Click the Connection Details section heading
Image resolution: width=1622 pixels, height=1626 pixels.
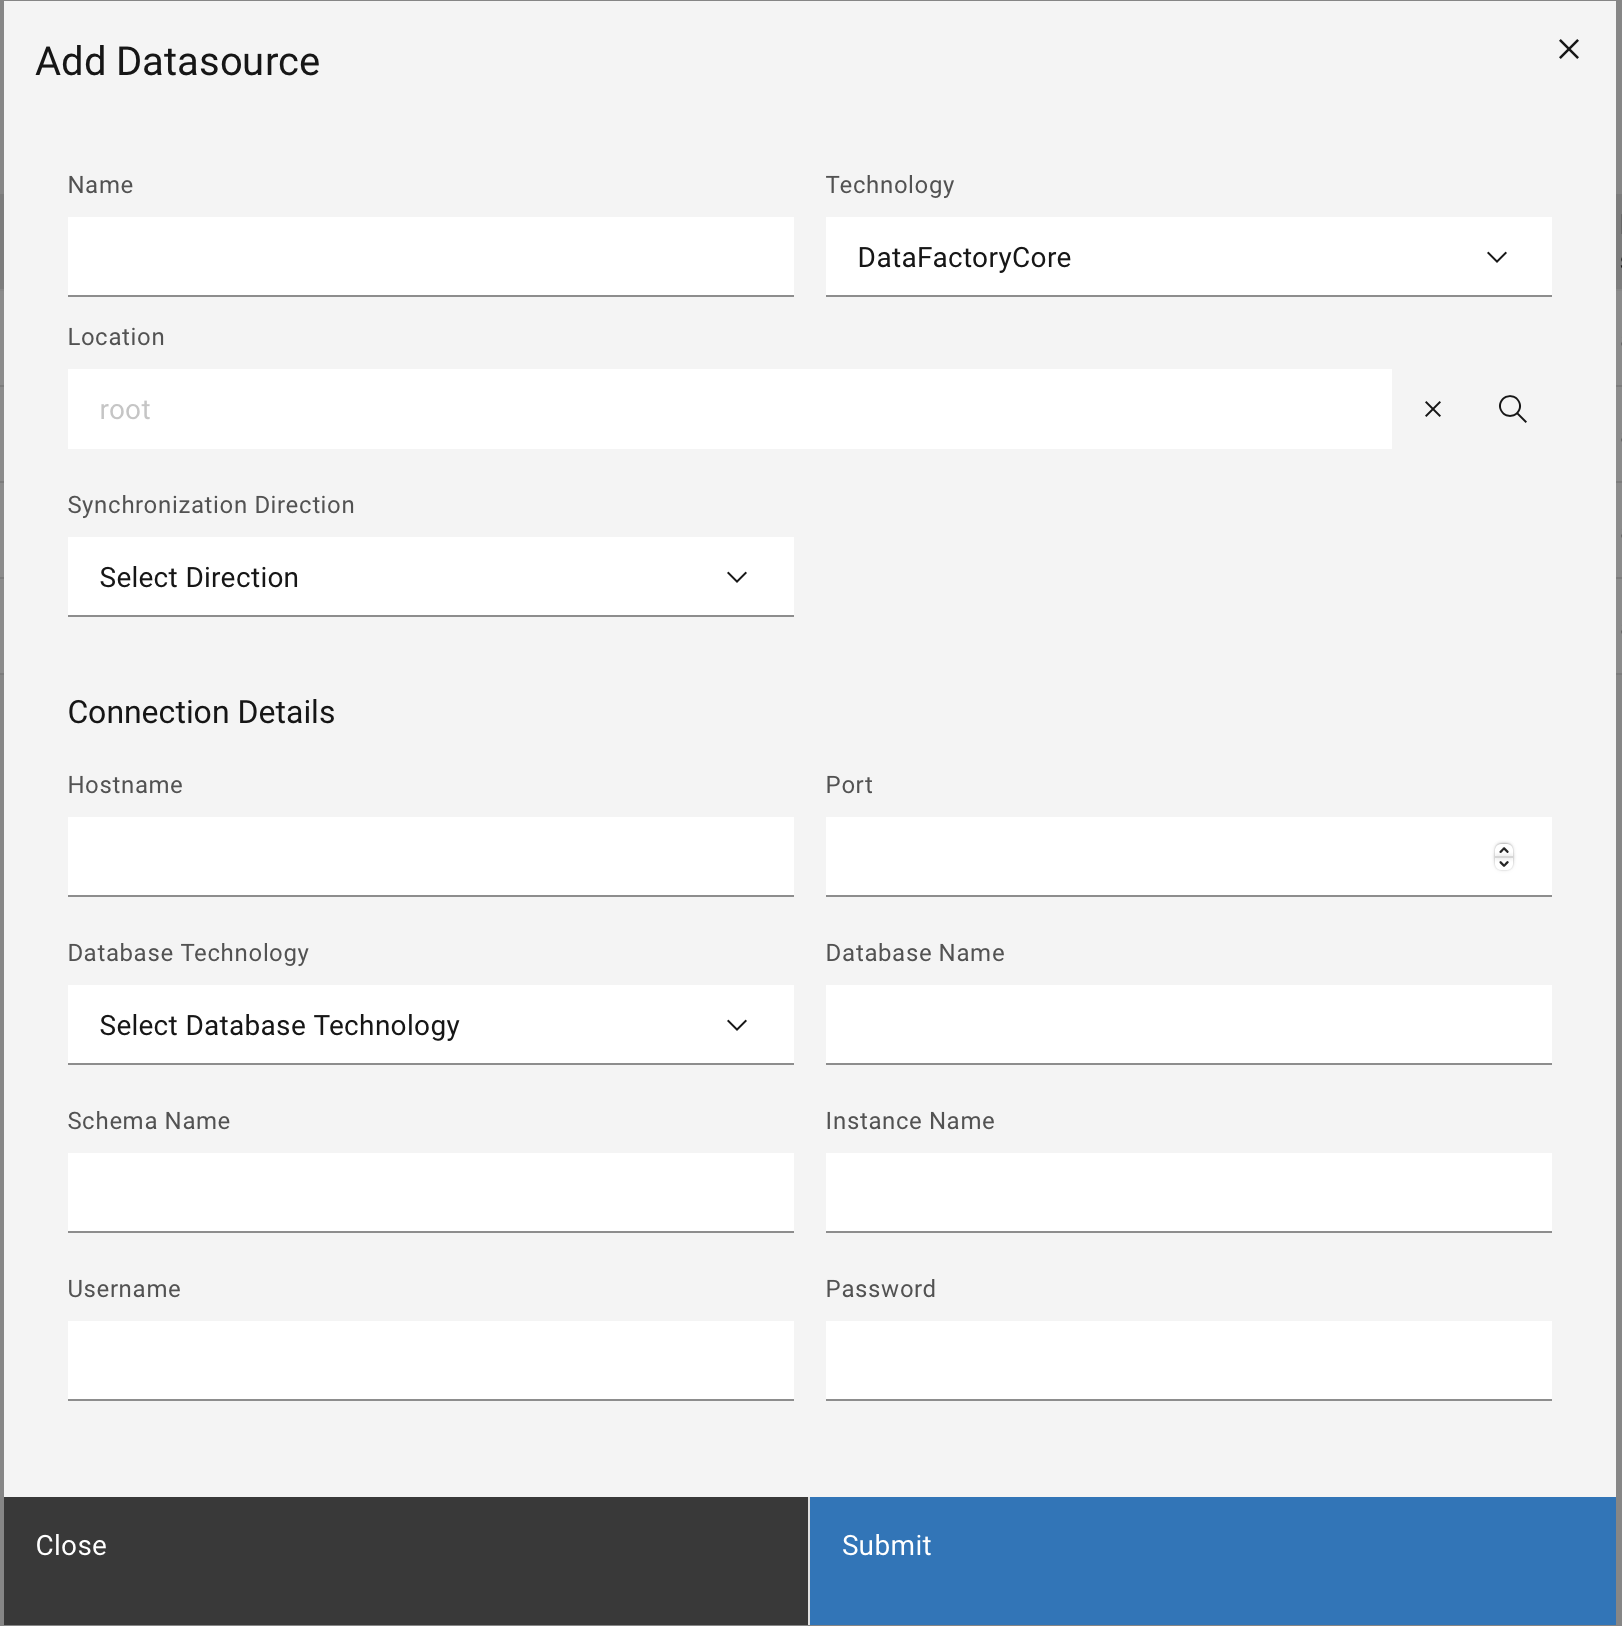click(x=201, y=712)
